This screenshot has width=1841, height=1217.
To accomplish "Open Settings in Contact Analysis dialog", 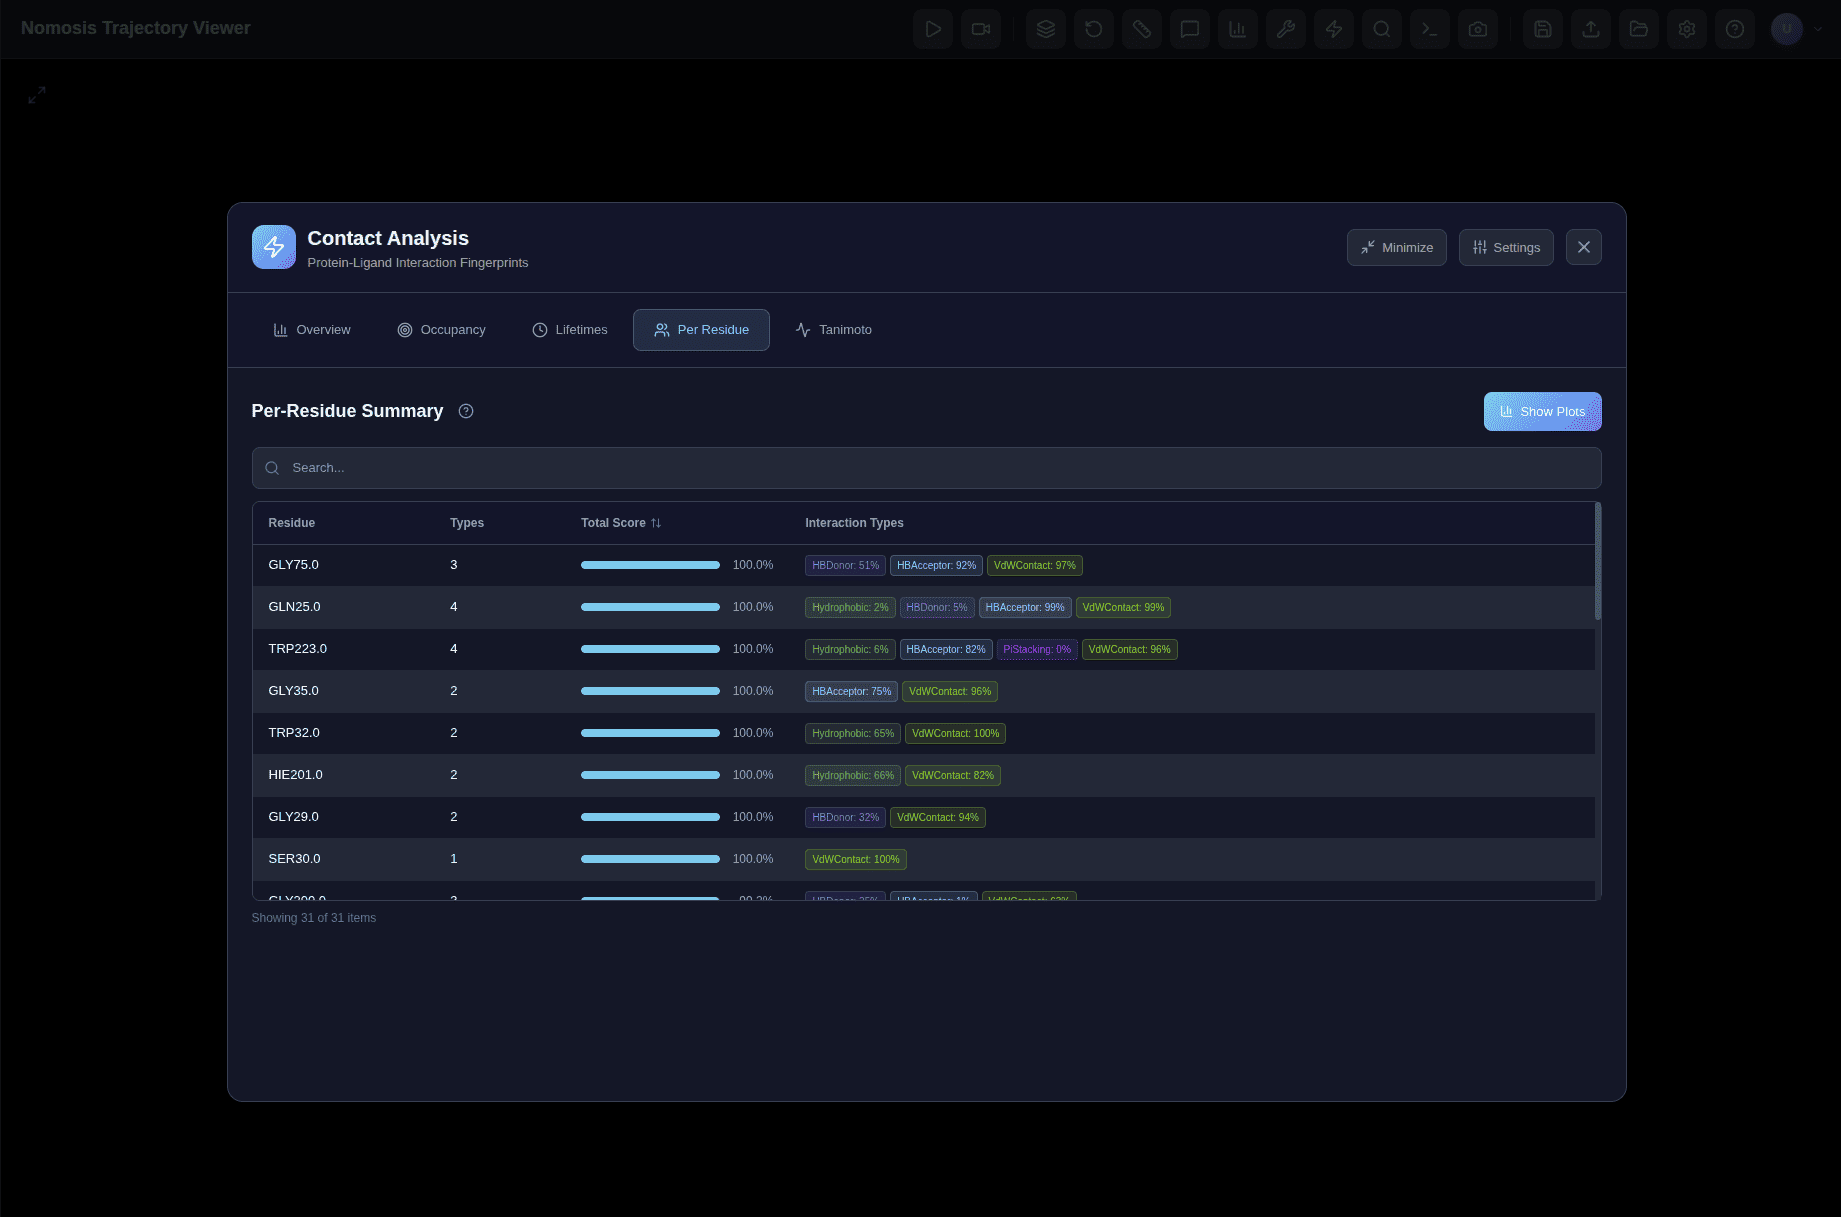I will (1505, 248).
